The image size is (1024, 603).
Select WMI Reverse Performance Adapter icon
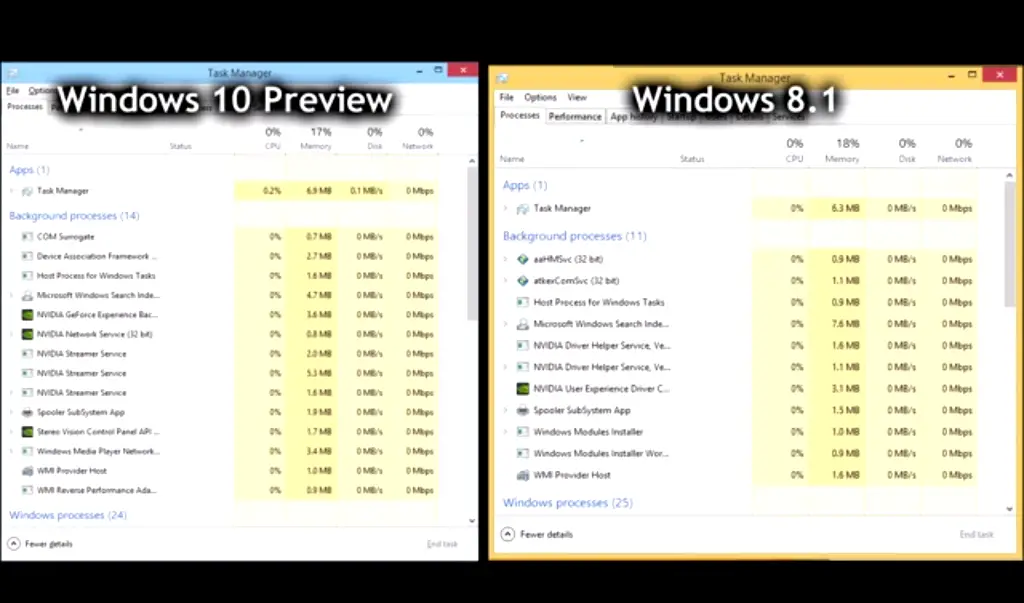click(x=27, y=491)
